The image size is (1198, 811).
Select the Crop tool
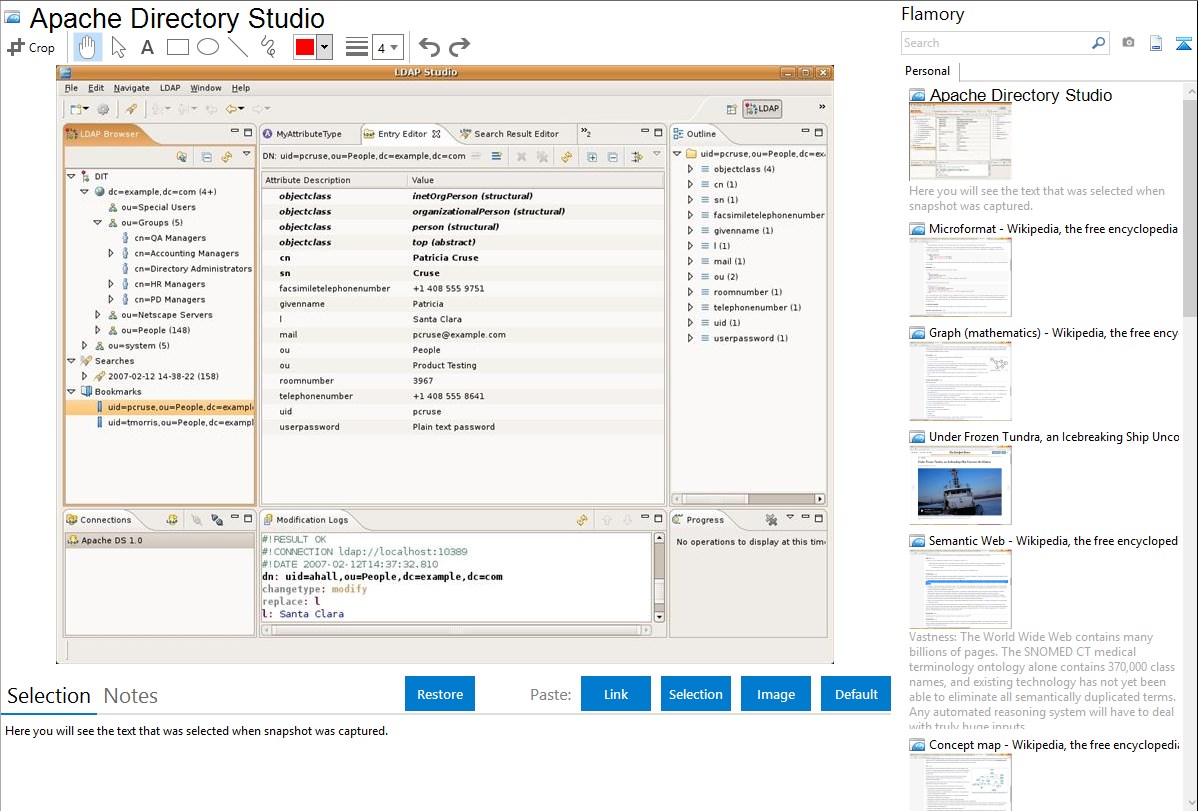[32, 47]
